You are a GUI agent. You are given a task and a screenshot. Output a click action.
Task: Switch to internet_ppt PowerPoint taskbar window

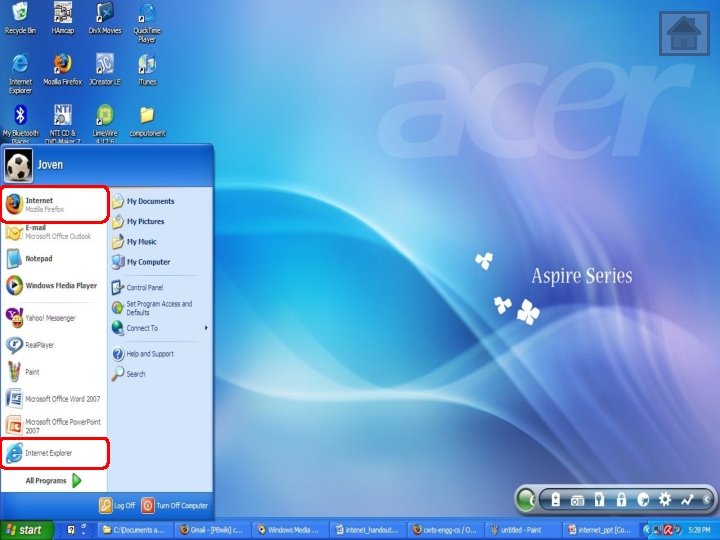tap(601, 530)
